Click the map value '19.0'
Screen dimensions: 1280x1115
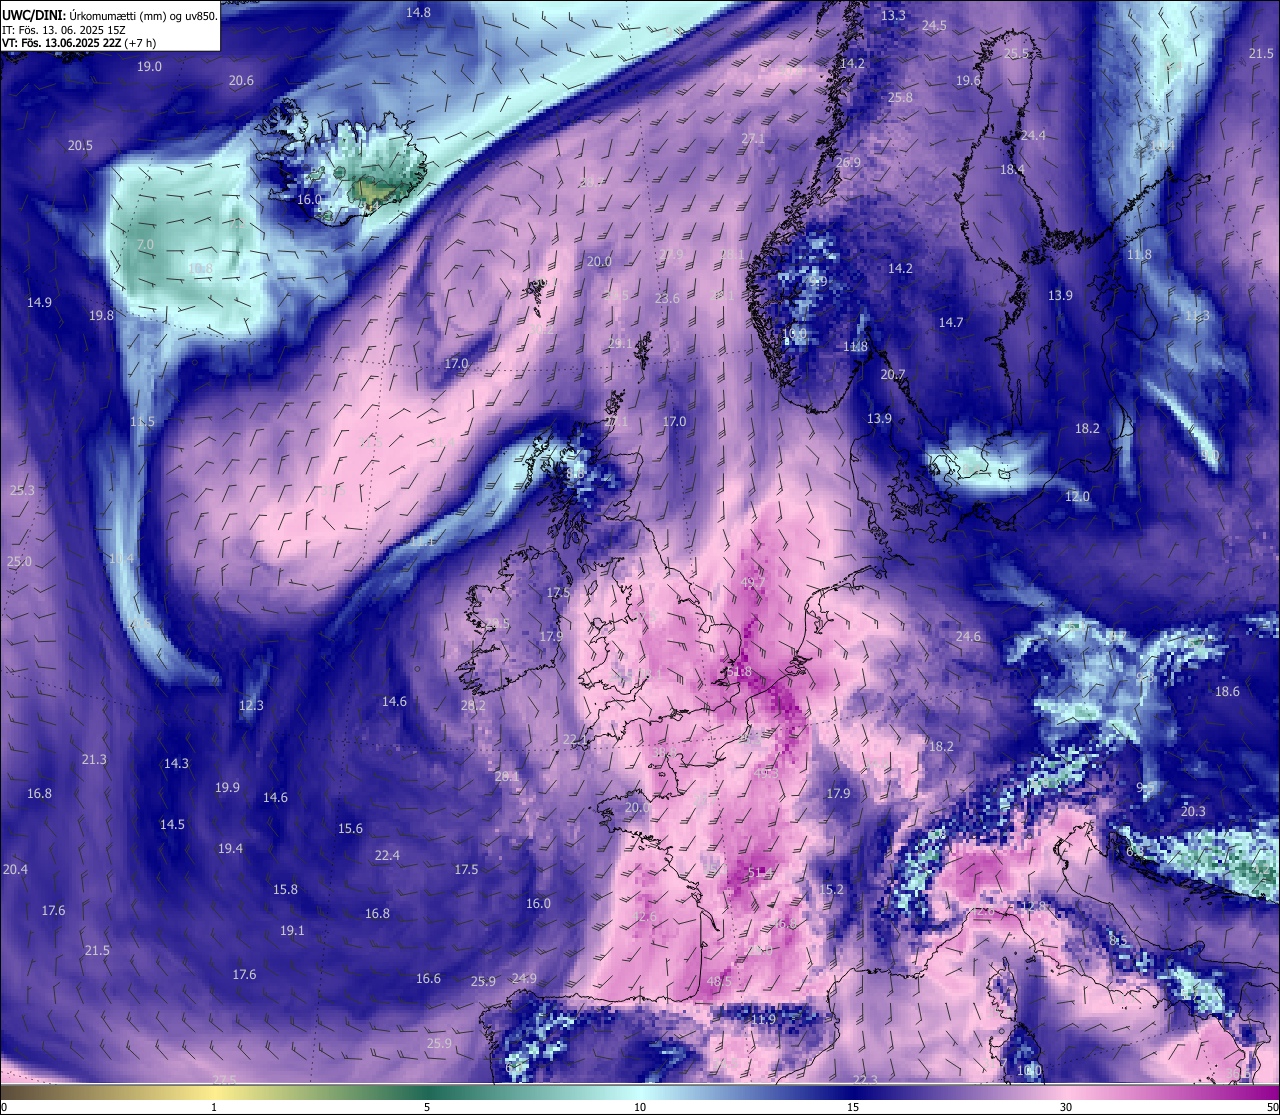click(149, 66)
